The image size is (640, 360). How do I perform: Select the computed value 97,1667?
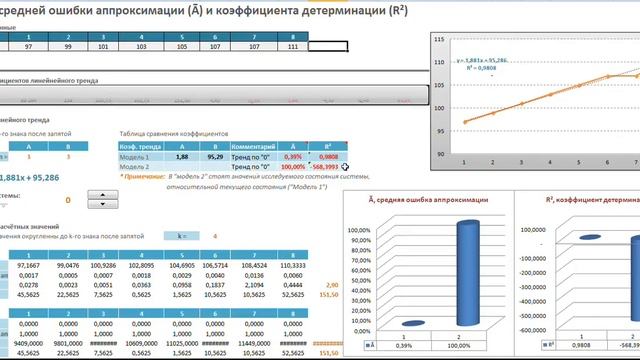pyautogui.click(x=29, y=265)
